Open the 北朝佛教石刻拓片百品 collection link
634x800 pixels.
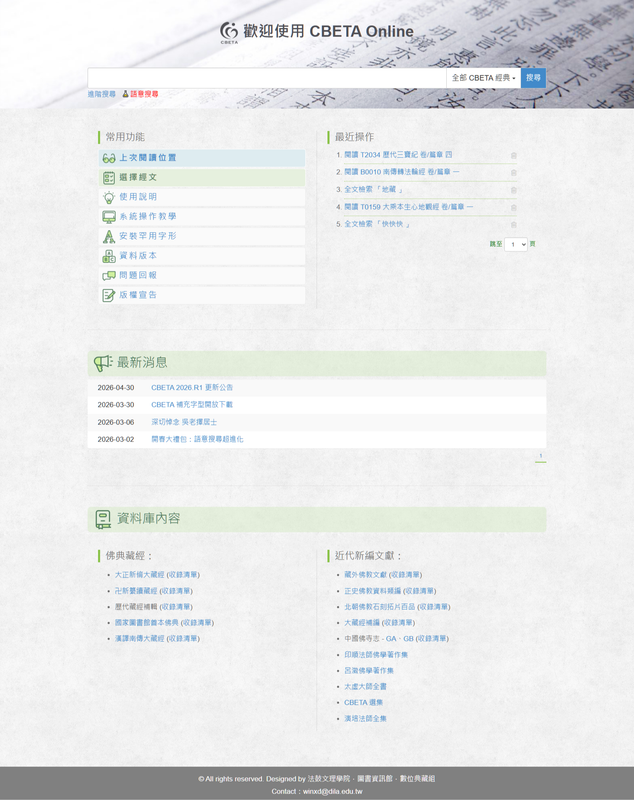coord(379,607)
